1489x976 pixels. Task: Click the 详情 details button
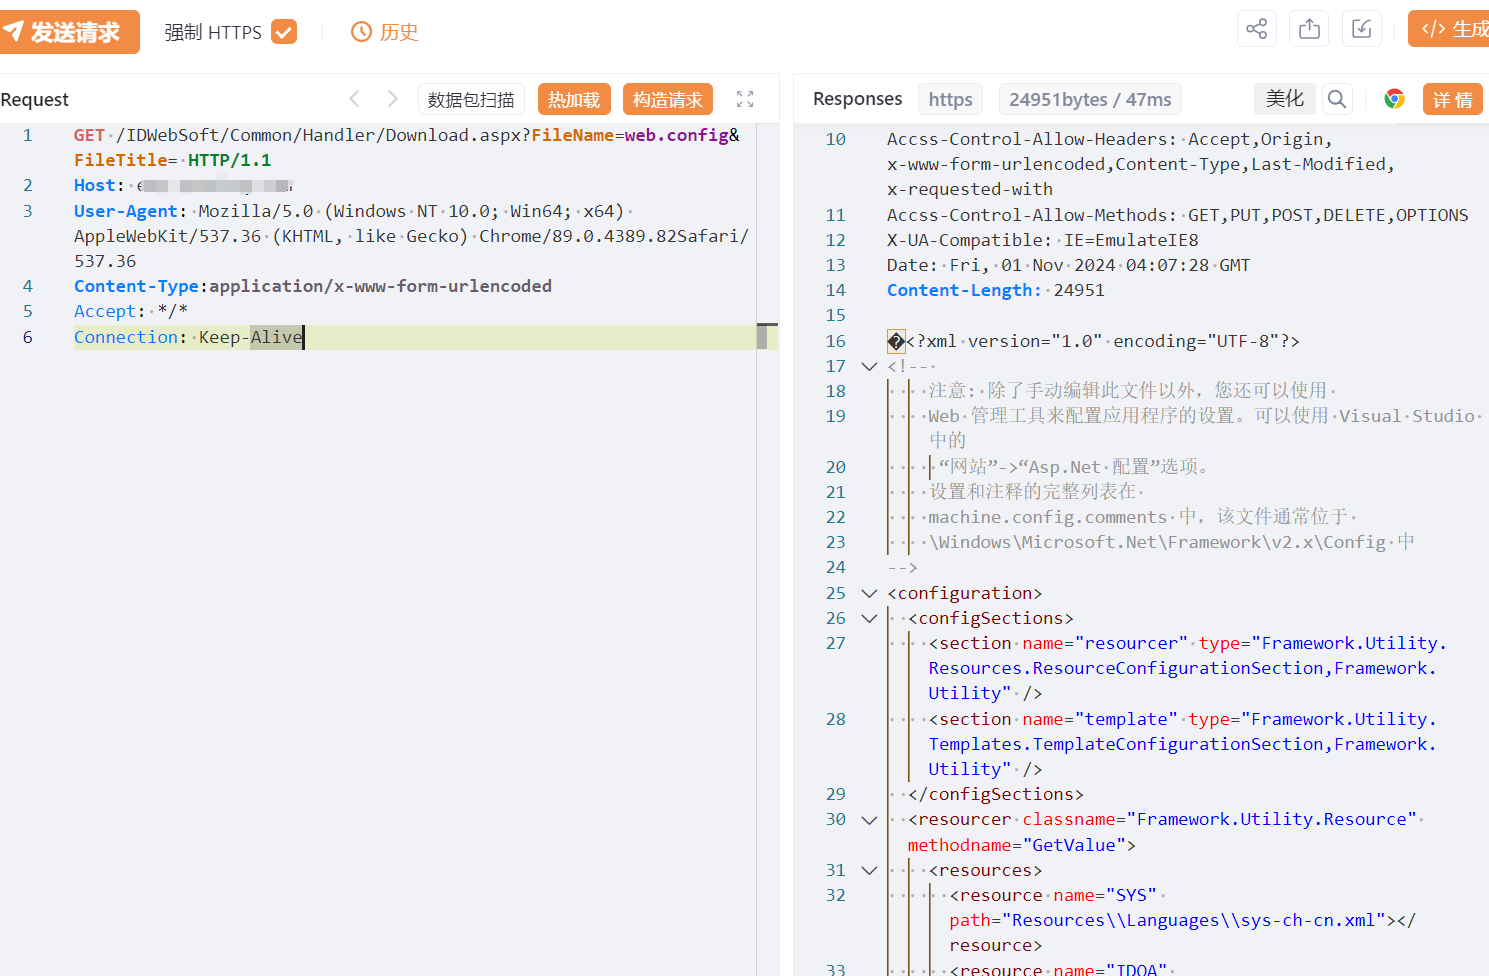pyautogui.click(x=1452, y=99)
